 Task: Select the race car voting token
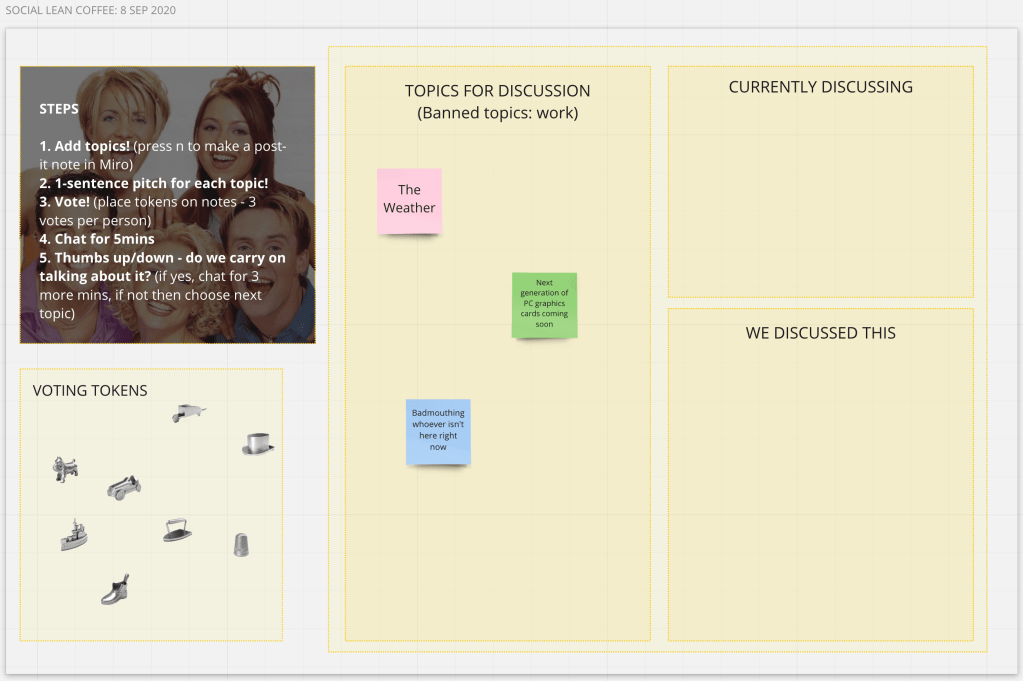coord(124,488)
